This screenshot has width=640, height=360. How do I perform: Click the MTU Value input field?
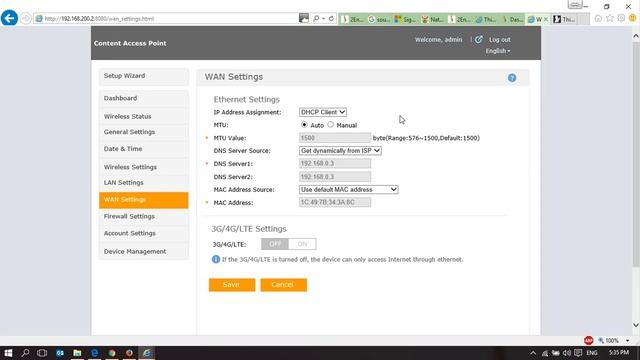(335, 138)
